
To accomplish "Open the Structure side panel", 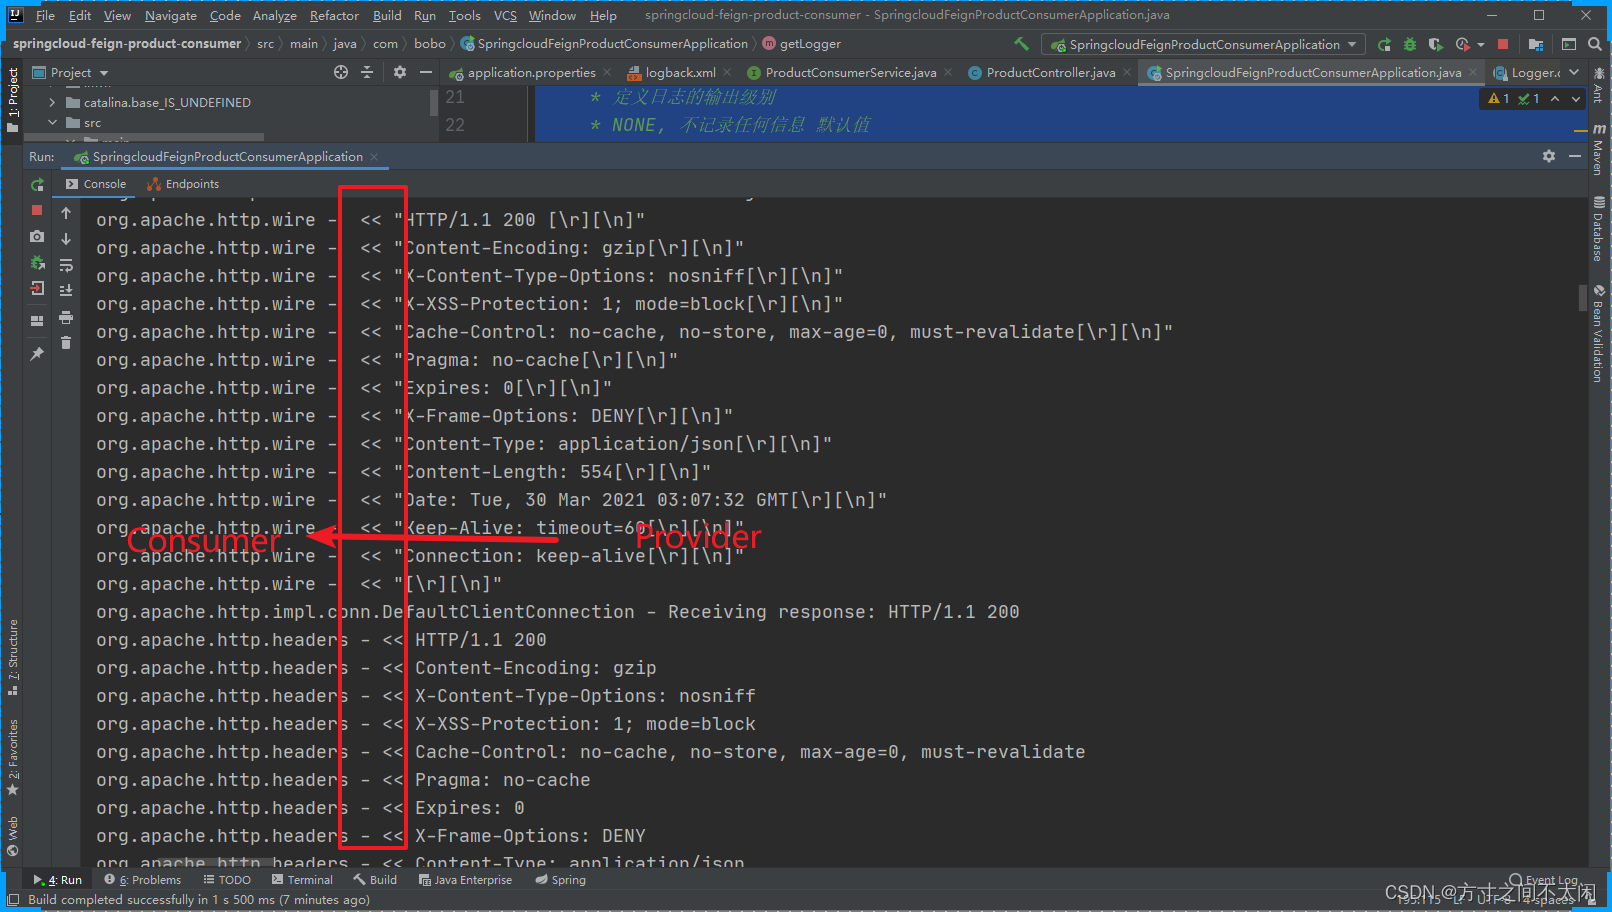I will [13, 657].
